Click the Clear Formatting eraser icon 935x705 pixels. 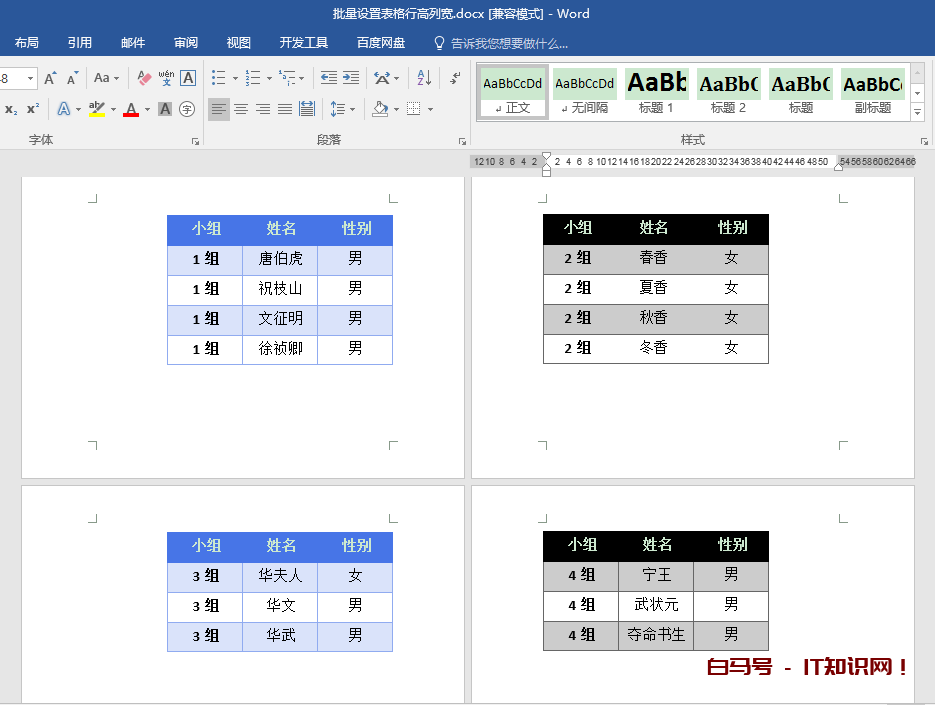(x=144, y=78)
